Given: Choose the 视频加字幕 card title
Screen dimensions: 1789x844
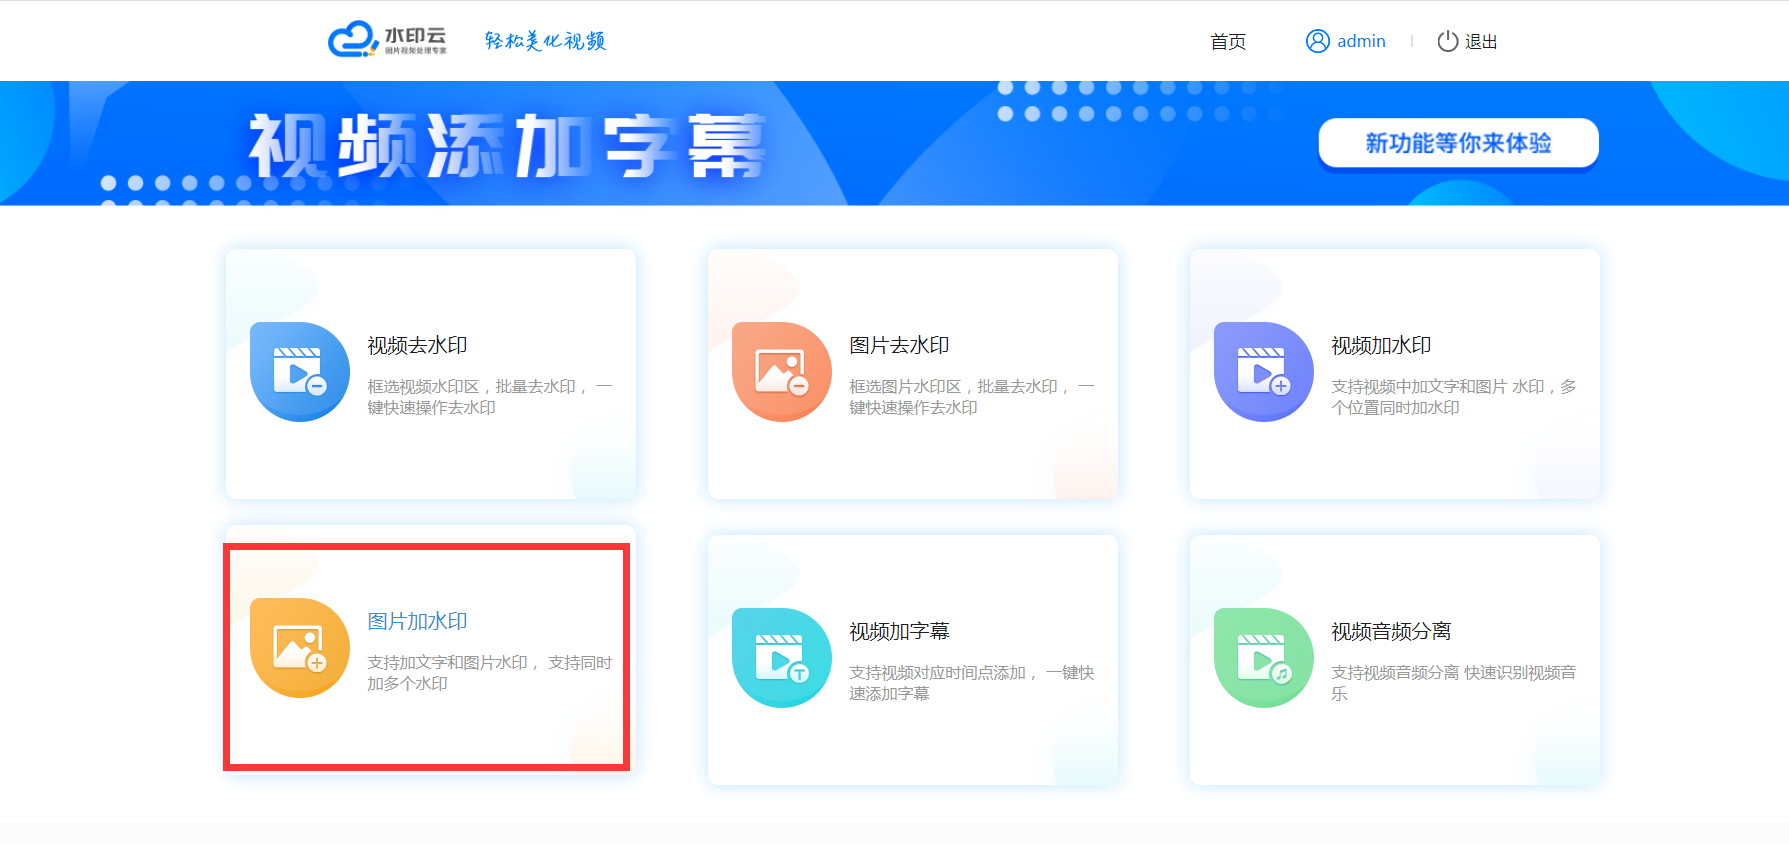Looking at the screenshot, I should [x=899, y=631].
